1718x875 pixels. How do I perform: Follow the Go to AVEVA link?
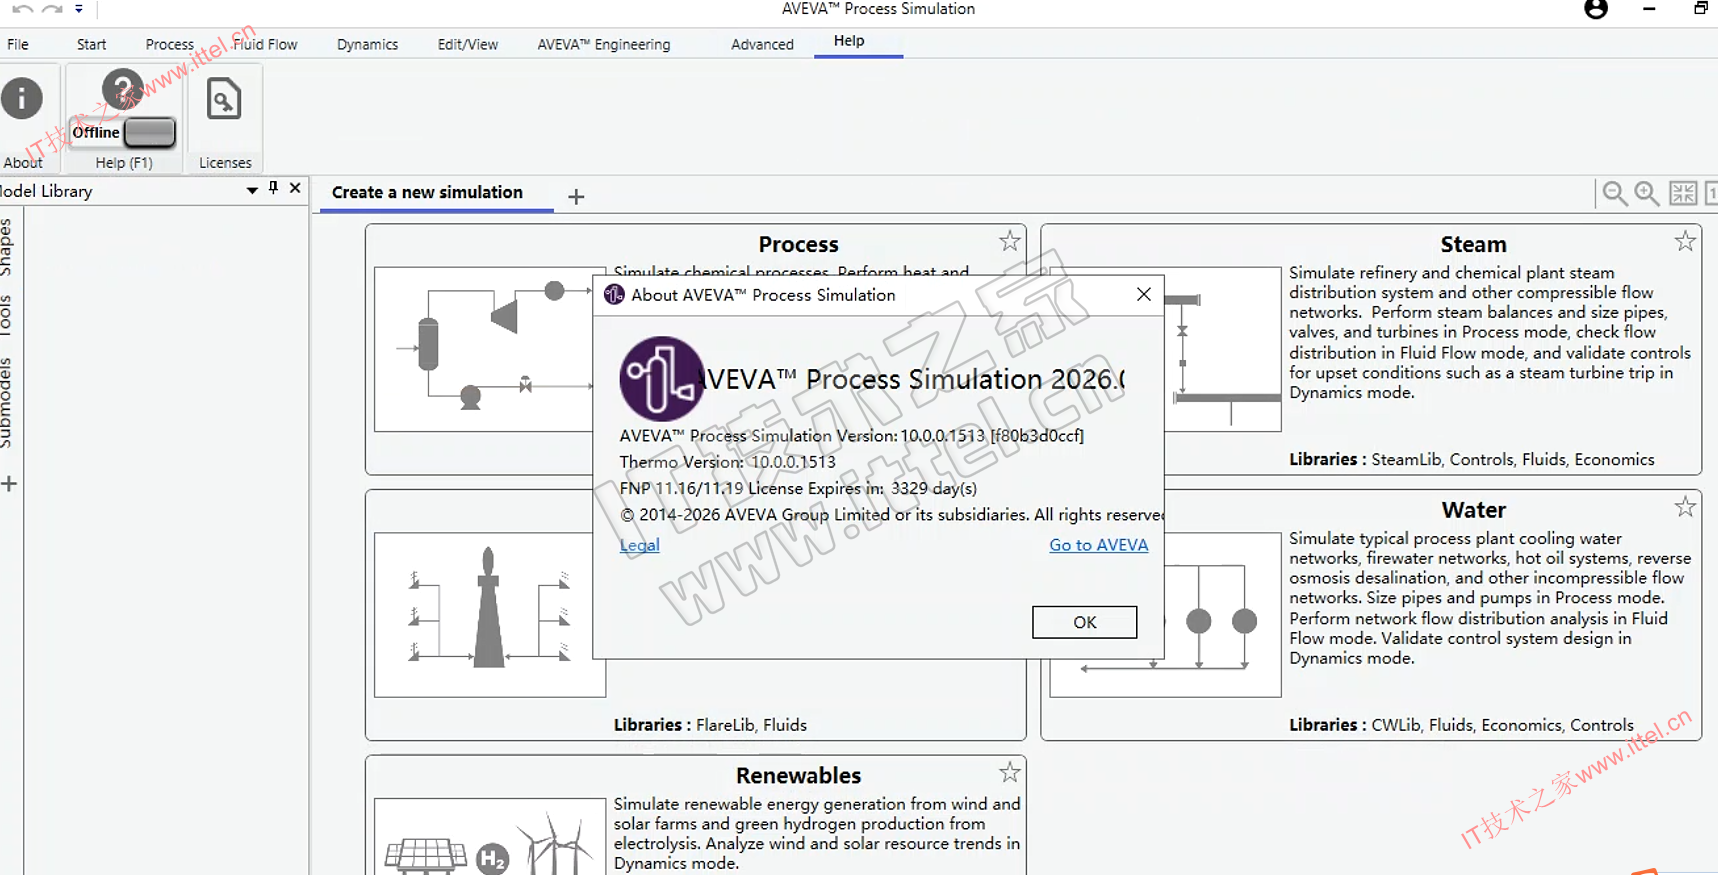(x=1098, y=545)
